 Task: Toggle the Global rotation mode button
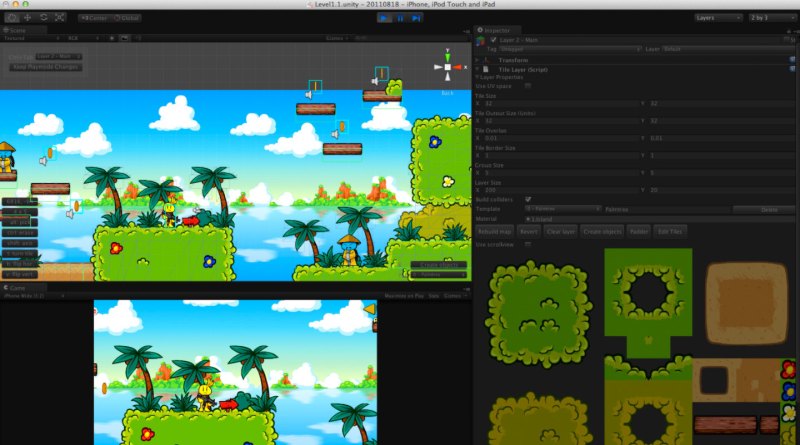click(x=127, y=18)
